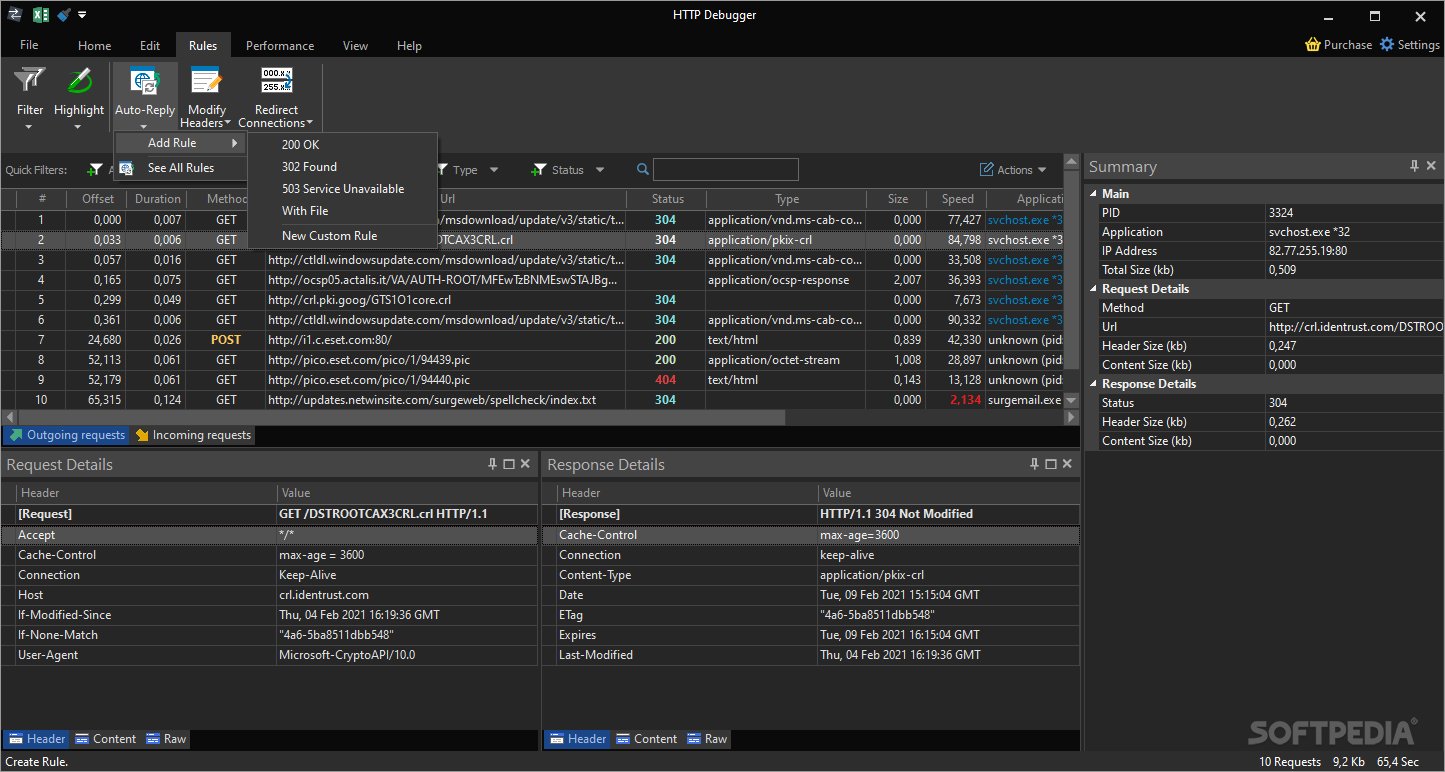Viewport: 1445px width, 772px height.
Task: Switch to the Home ribbon tab
Action: pos(95,46)
